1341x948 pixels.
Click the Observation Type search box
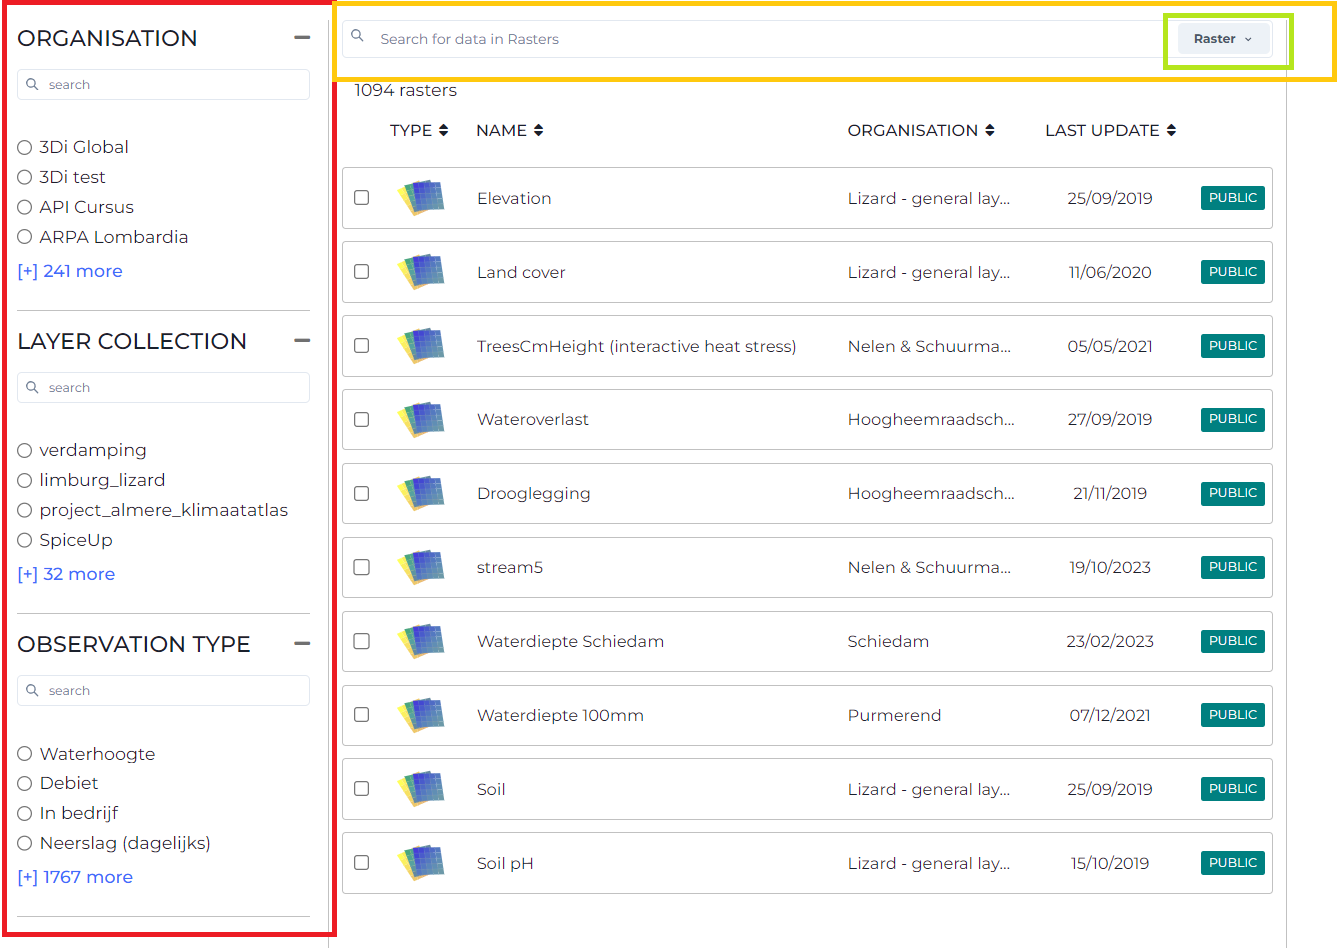[x=163, y=691]
